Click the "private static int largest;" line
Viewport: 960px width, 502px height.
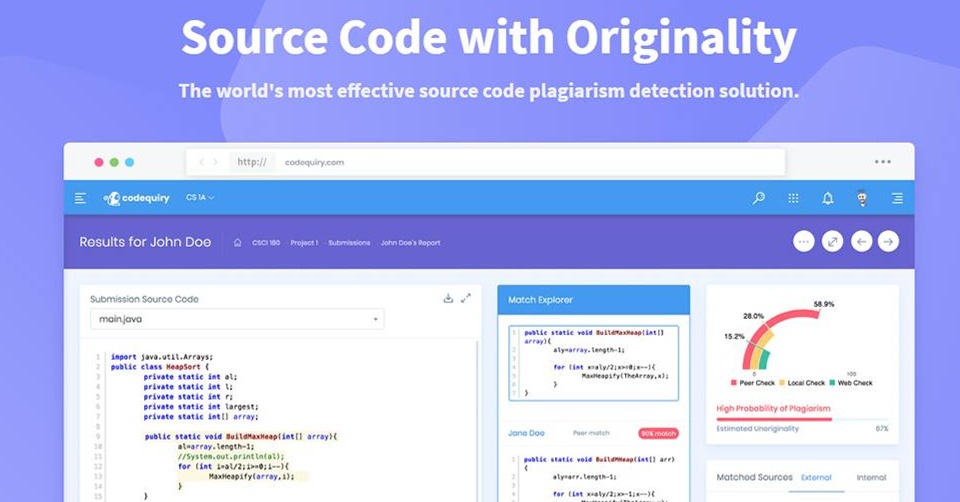click(201, 406)
